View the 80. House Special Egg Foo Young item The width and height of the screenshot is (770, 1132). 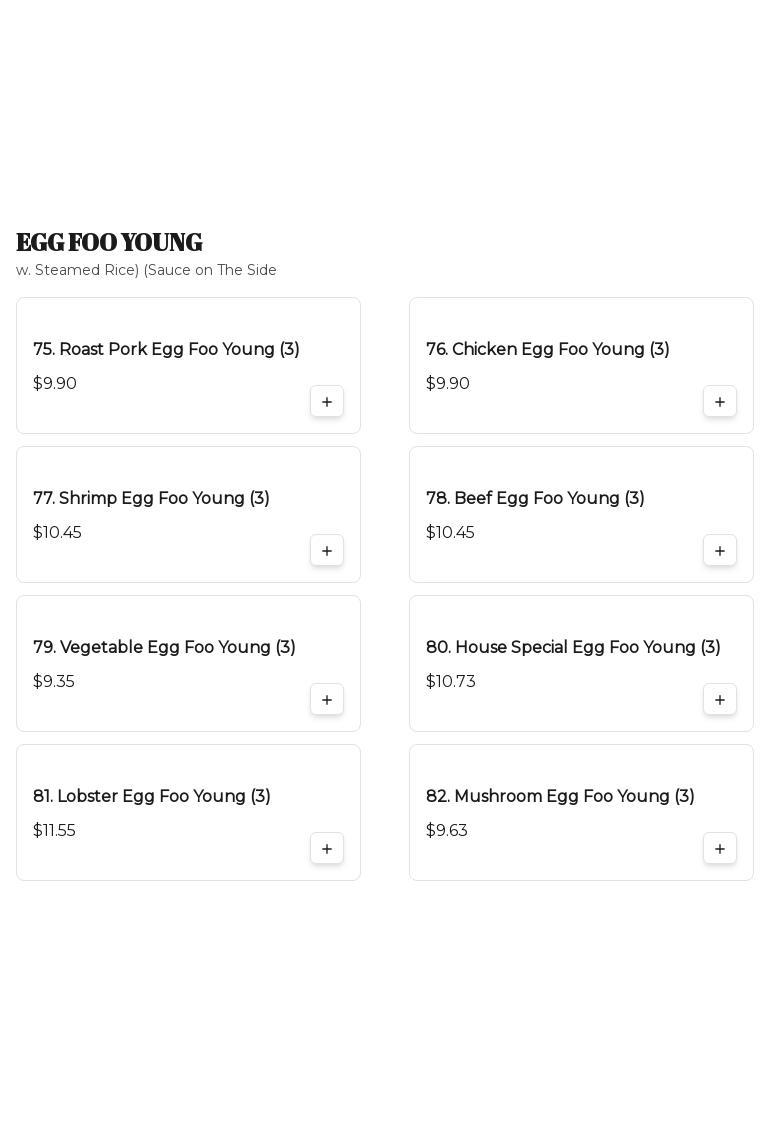pyautogui.click(x=573, y=647)
